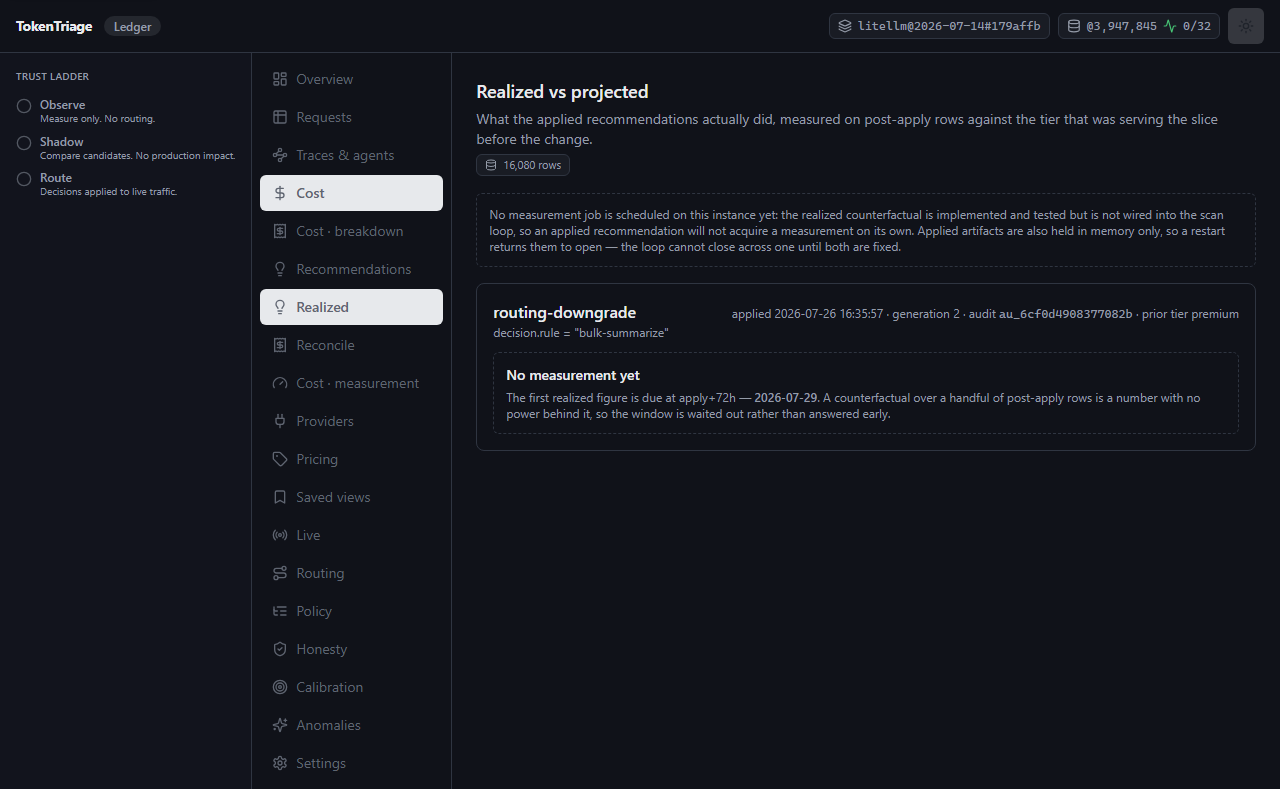This screenshot has width=1280, height=789.
Task: Click the Honesty shield icon
Action: click(280, 649)
